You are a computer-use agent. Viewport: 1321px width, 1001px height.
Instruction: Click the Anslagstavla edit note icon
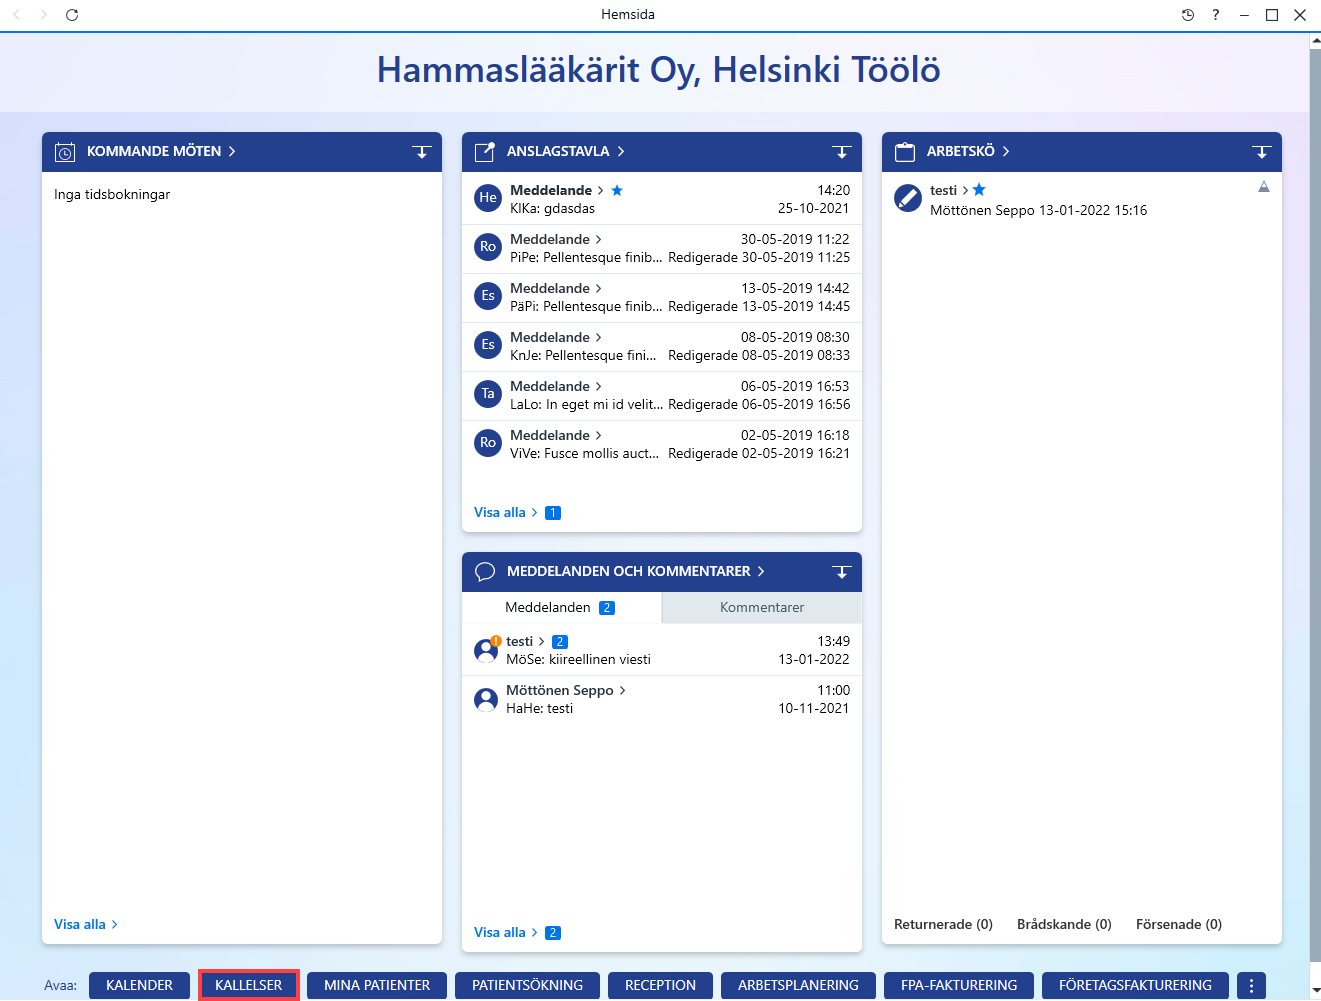(485, 152)
